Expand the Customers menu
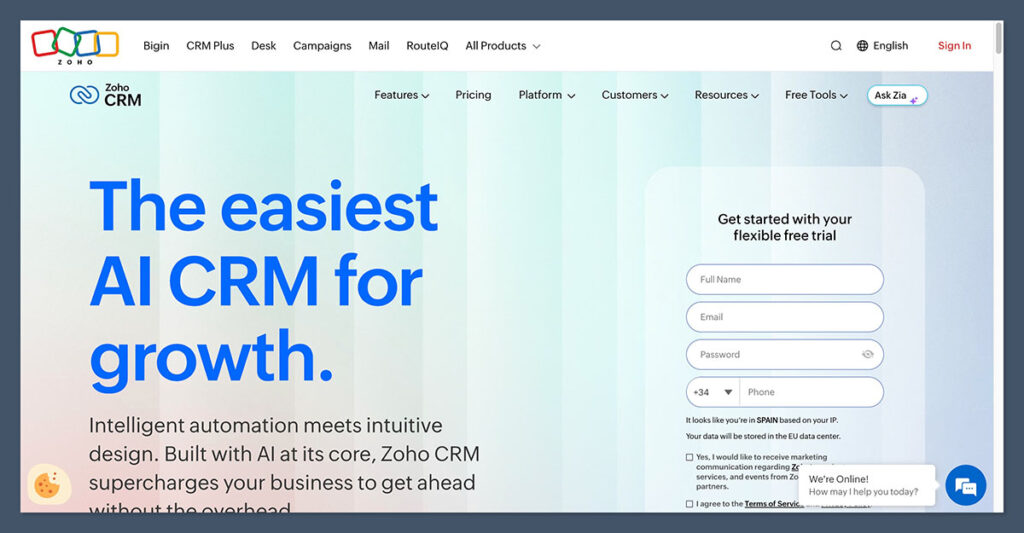 (635, 95)
